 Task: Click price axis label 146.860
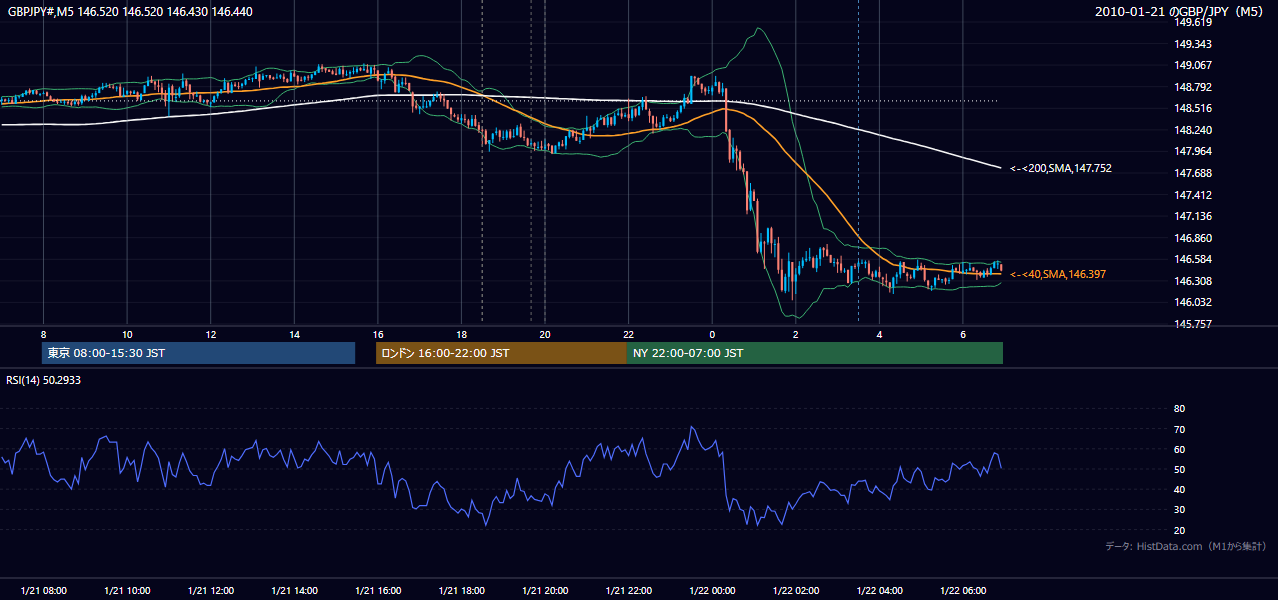pyautogui.click(x=1194, y=238)
